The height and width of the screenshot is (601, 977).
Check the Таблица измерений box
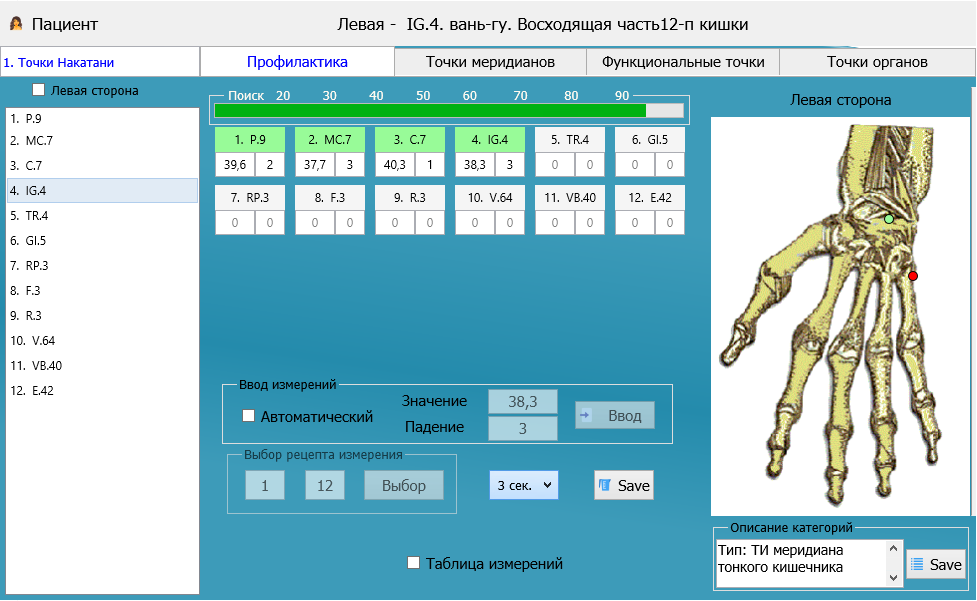414,563
